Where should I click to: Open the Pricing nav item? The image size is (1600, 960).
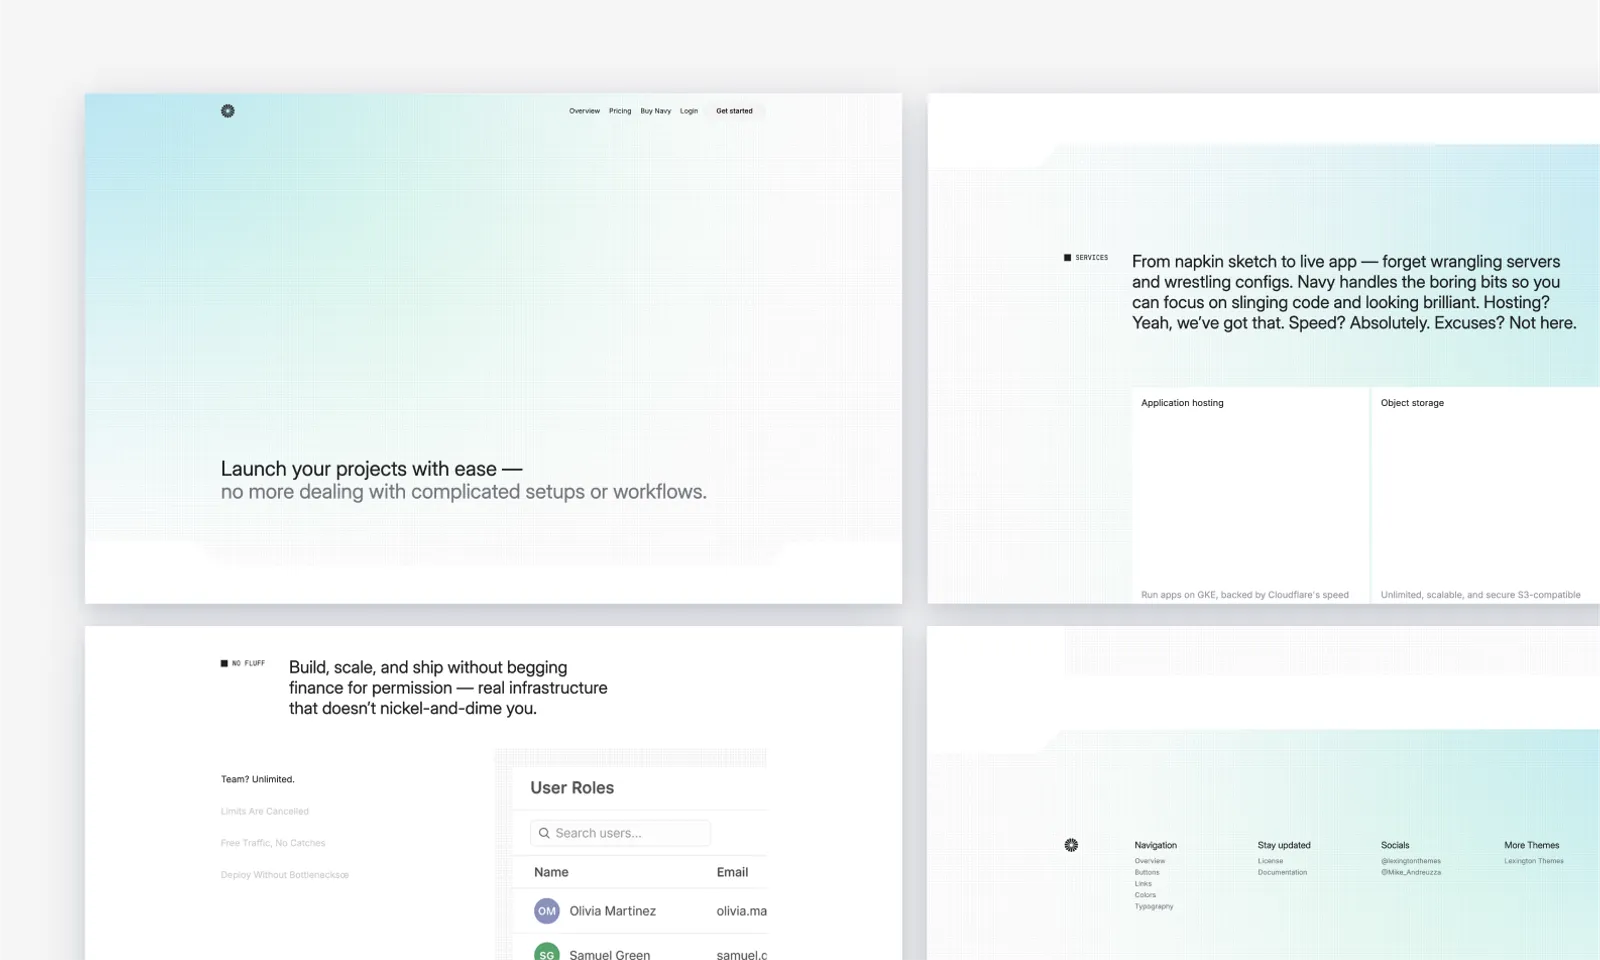(x=620, y=111)
